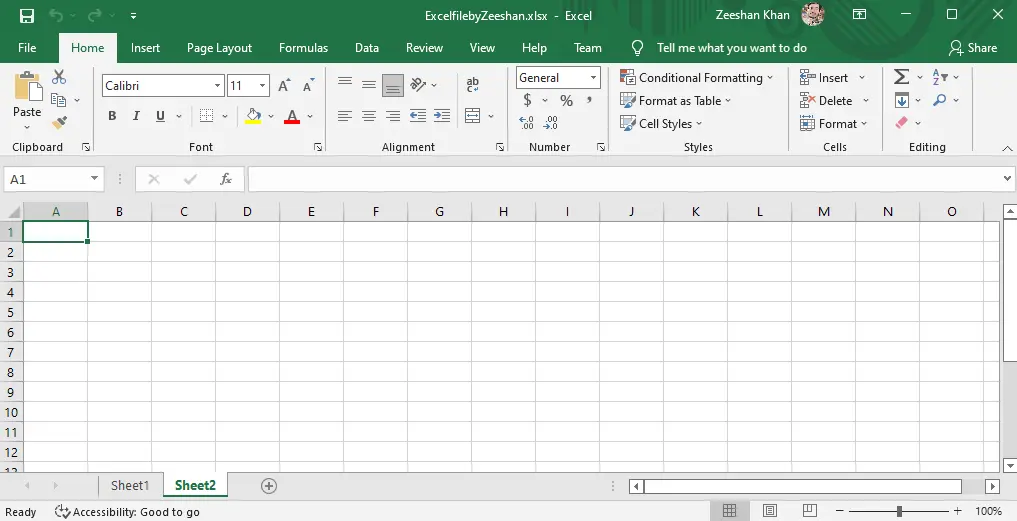The height and width of the screenshot is (521, 1017).
Task: Click the zoom slider in status bar
Action: [899, 512]
